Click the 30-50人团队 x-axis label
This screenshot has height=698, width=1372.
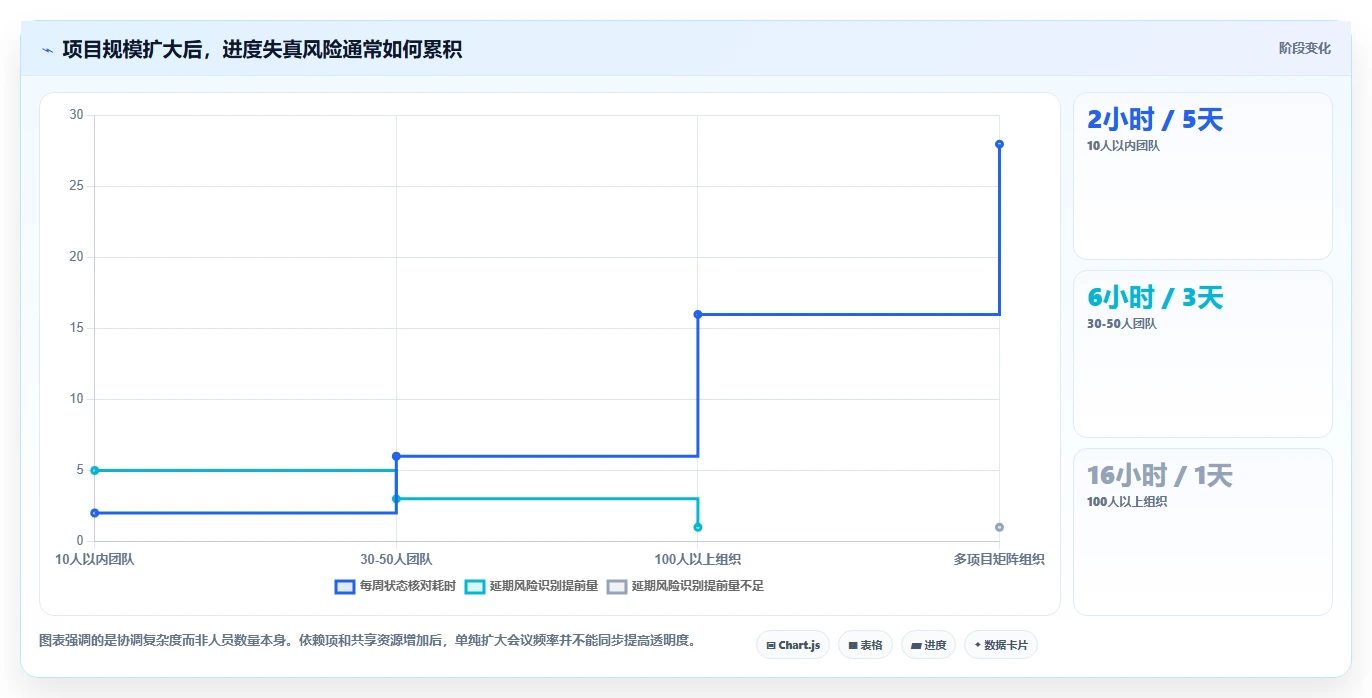click(396, 559)
